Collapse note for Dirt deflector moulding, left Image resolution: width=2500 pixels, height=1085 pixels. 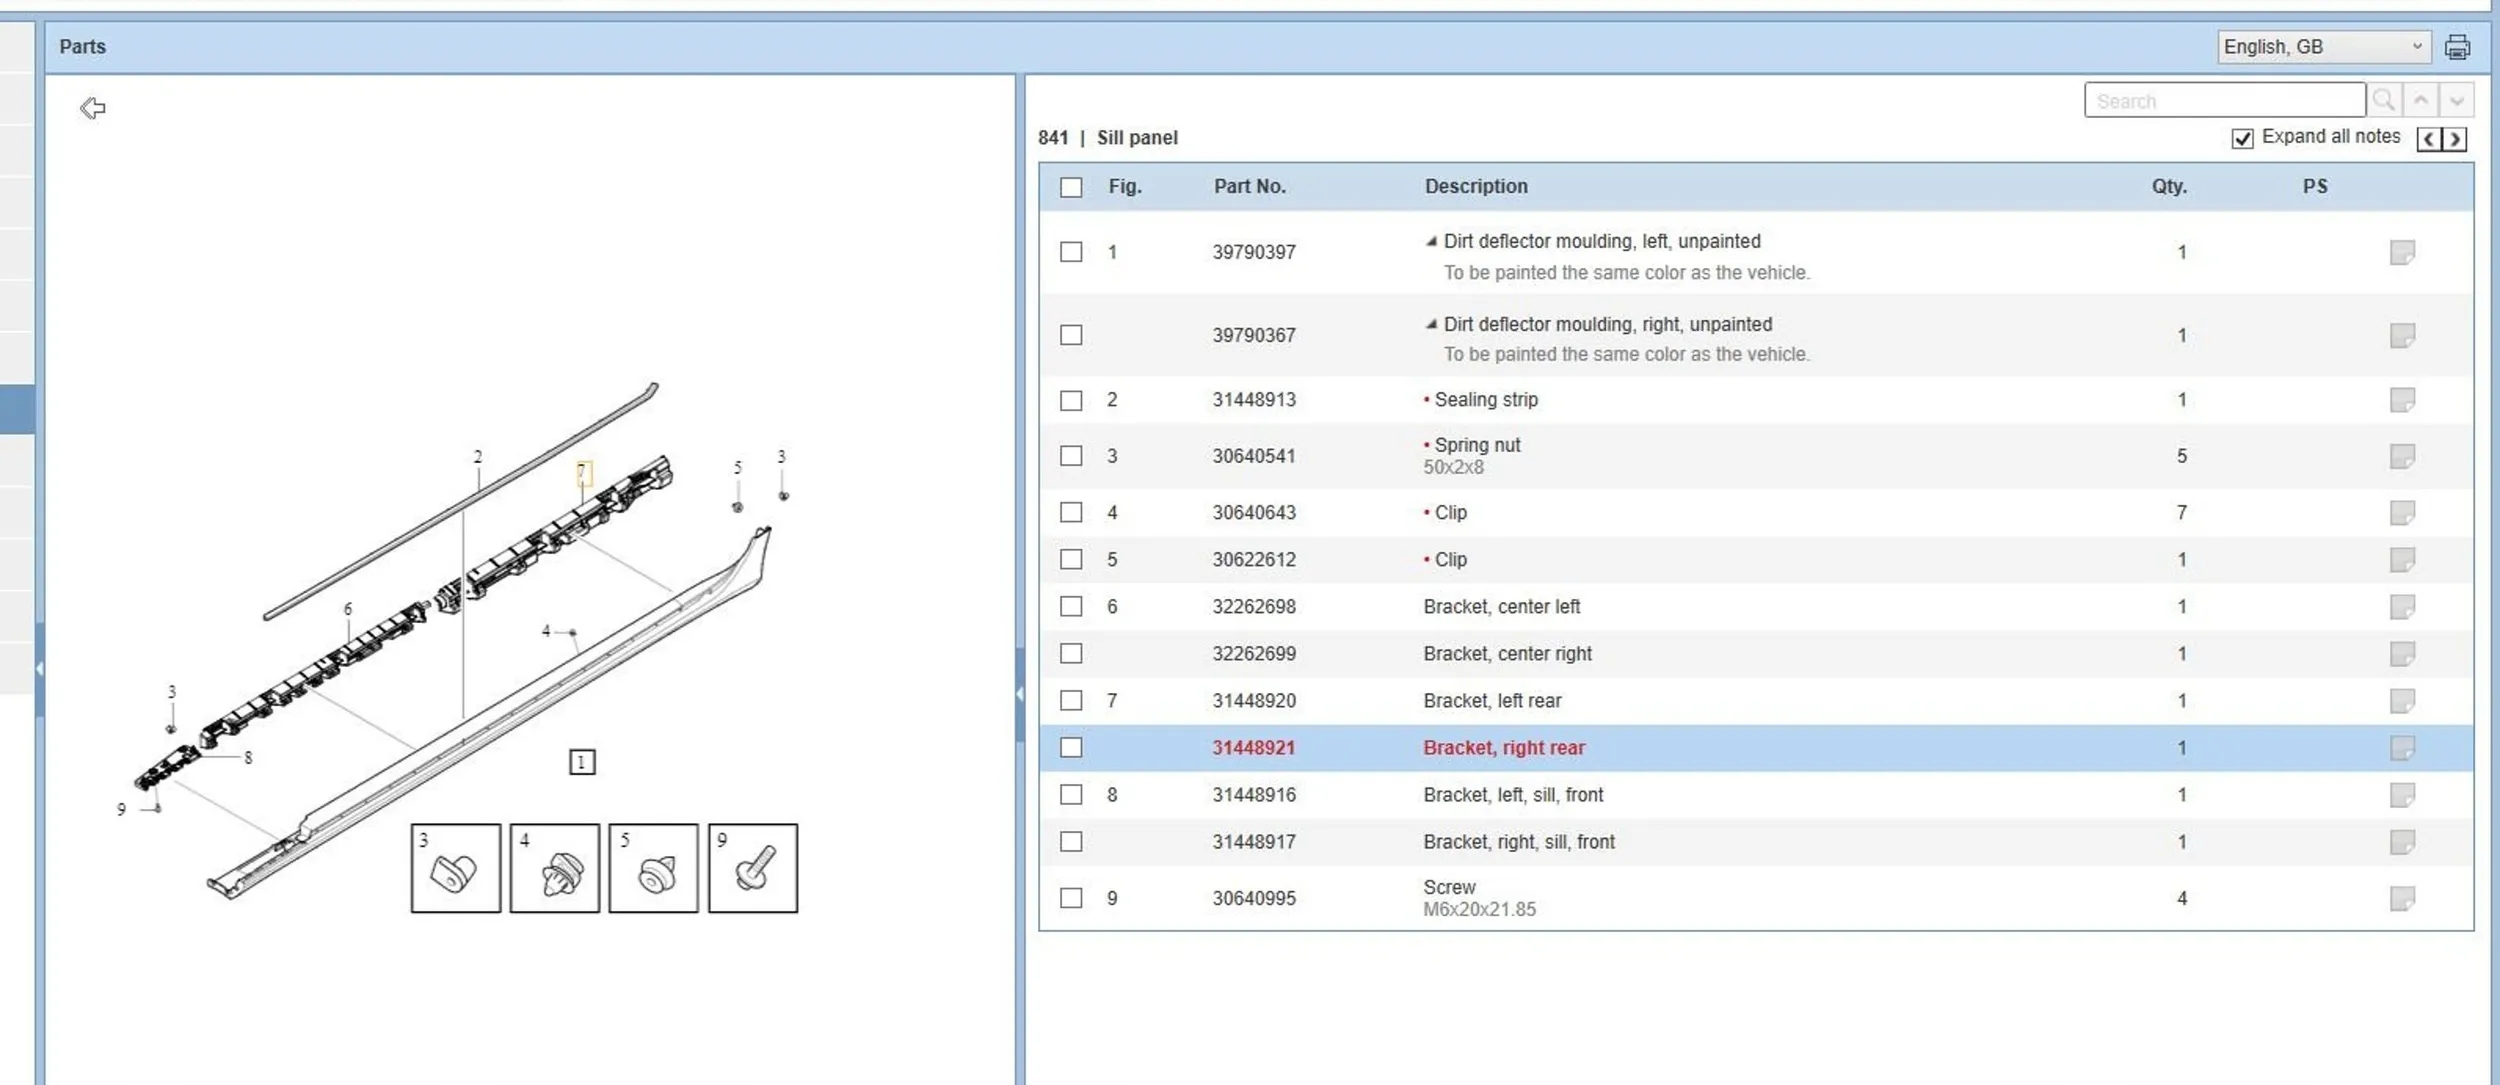pos(1431,241)
